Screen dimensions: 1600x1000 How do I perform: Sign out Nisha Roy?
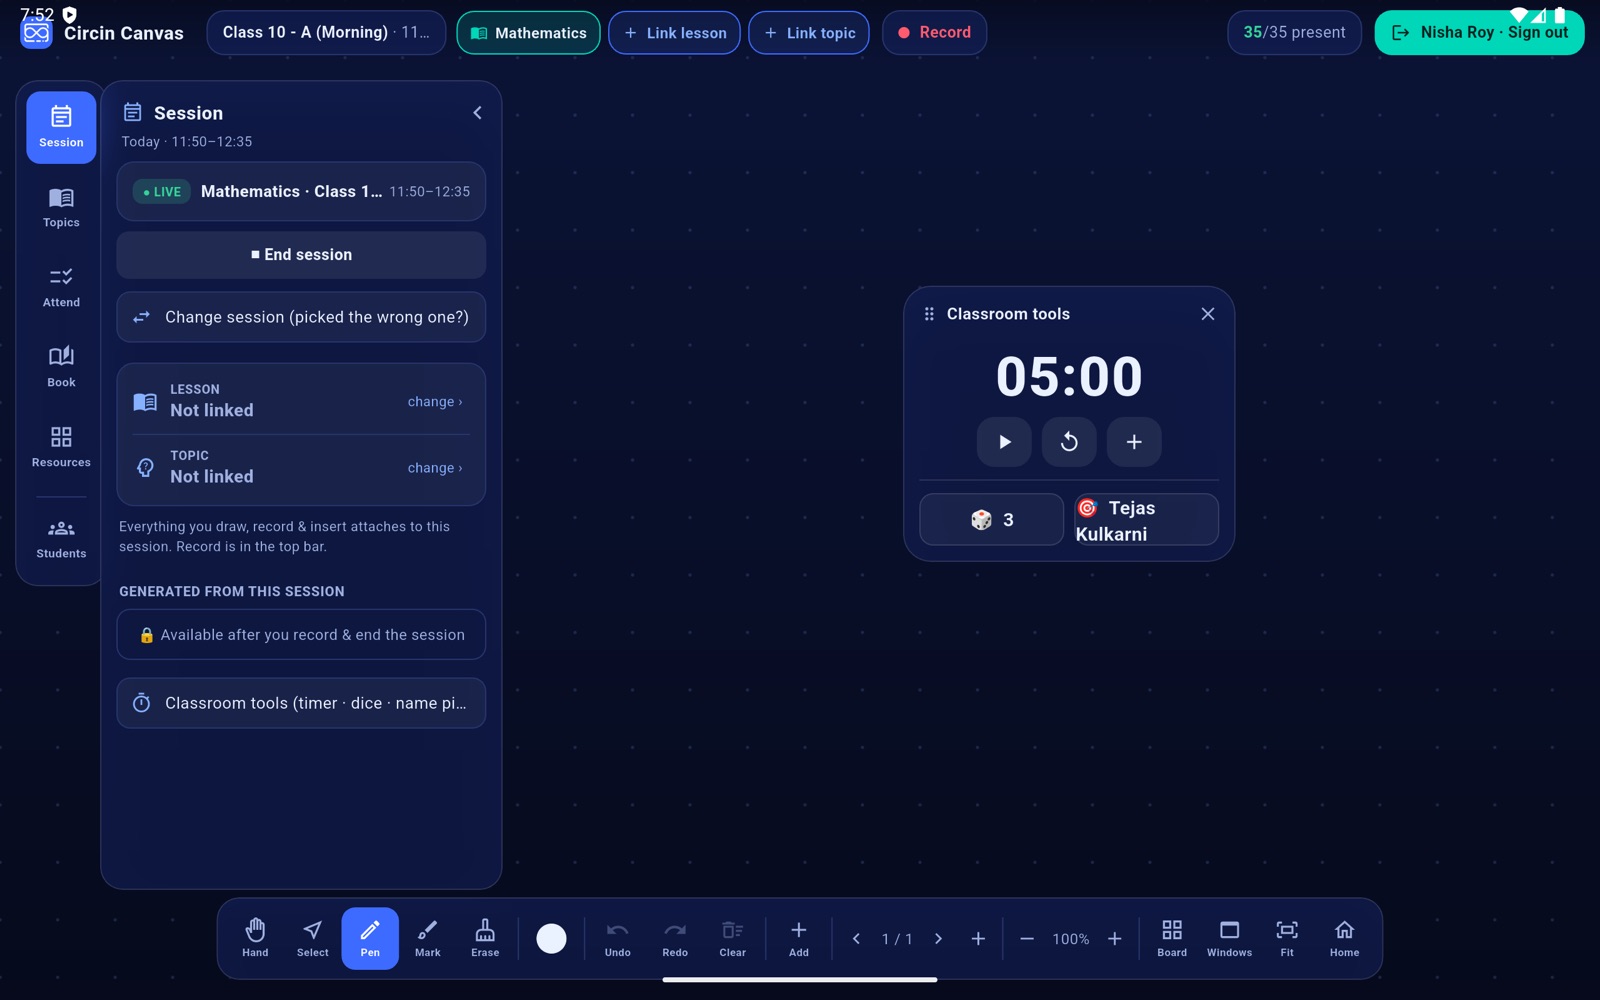pyautogui.click(x=1479, y=33)
